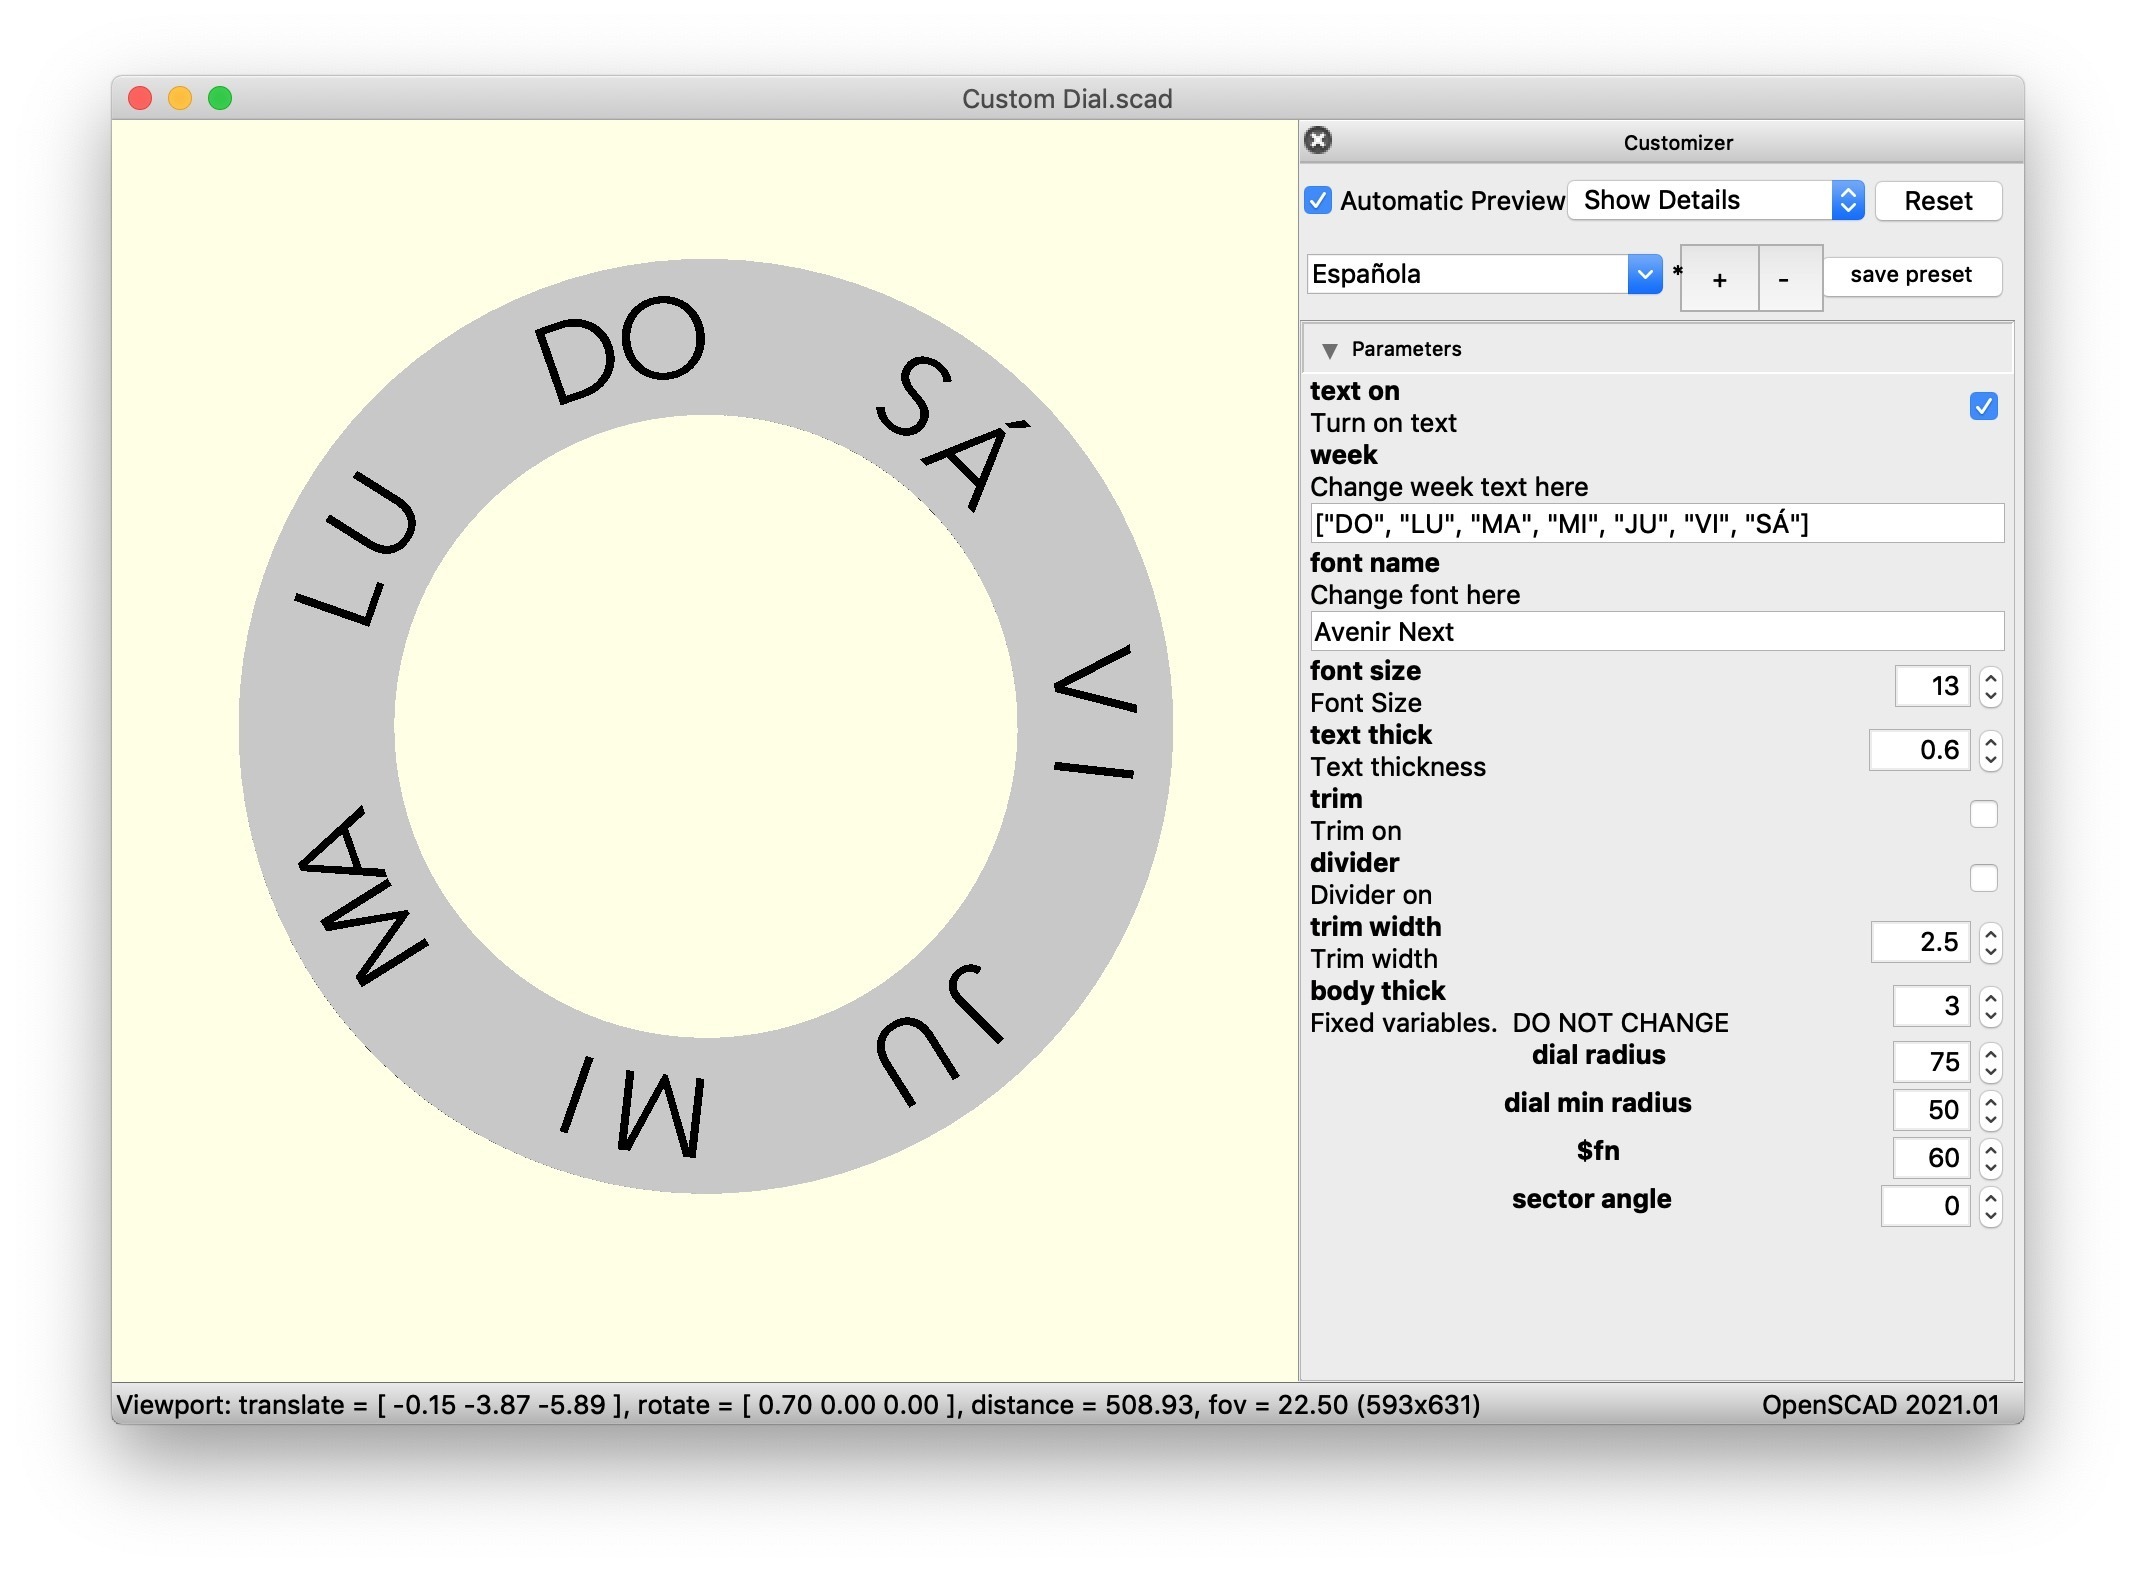Uncheck Automatic Preview checkbox
Screen dimensions: 2136x1572
1318,200
